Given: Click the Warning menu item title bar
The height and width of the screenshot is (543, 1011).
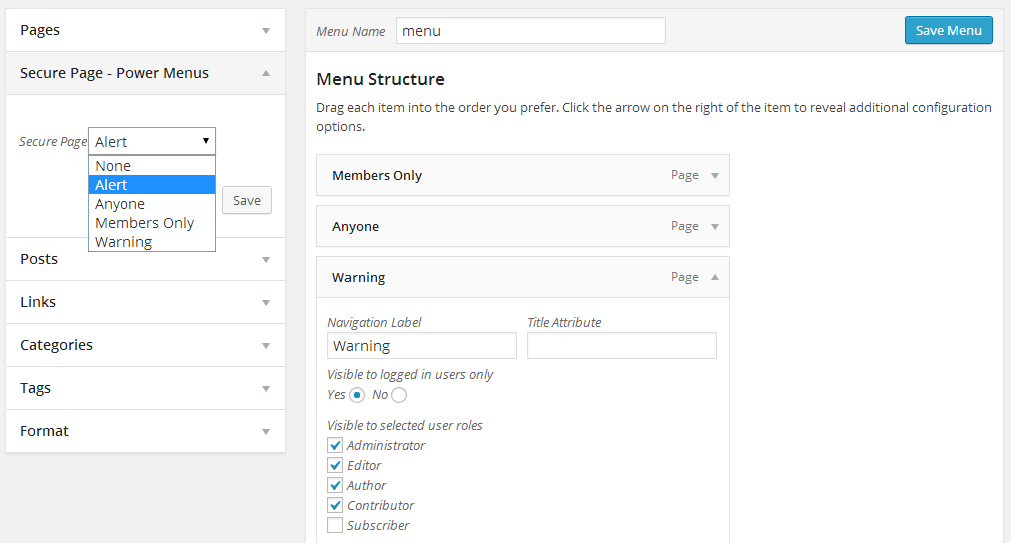Looking at the screenshot, I should coord(523,277).
